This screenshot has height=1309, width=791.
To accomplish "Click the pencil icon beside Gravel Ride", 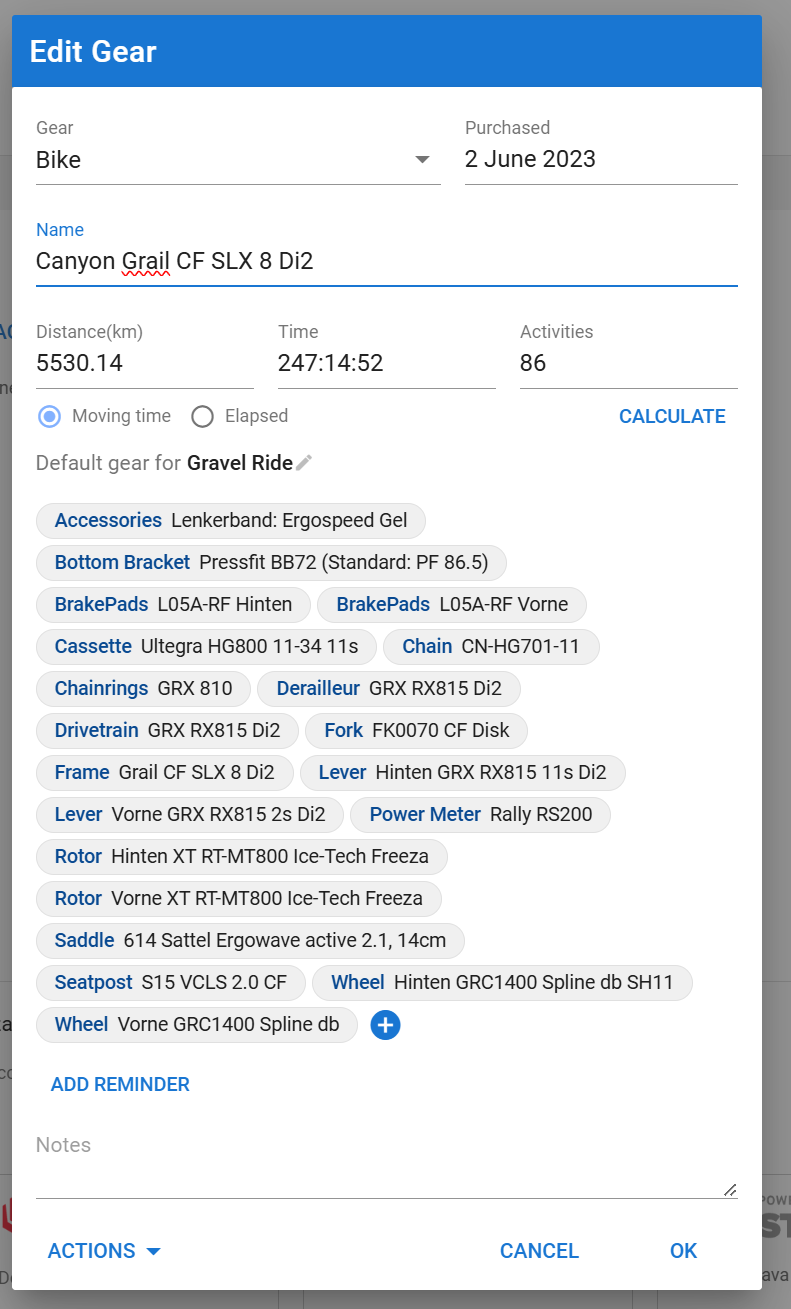I will [304, 463].
